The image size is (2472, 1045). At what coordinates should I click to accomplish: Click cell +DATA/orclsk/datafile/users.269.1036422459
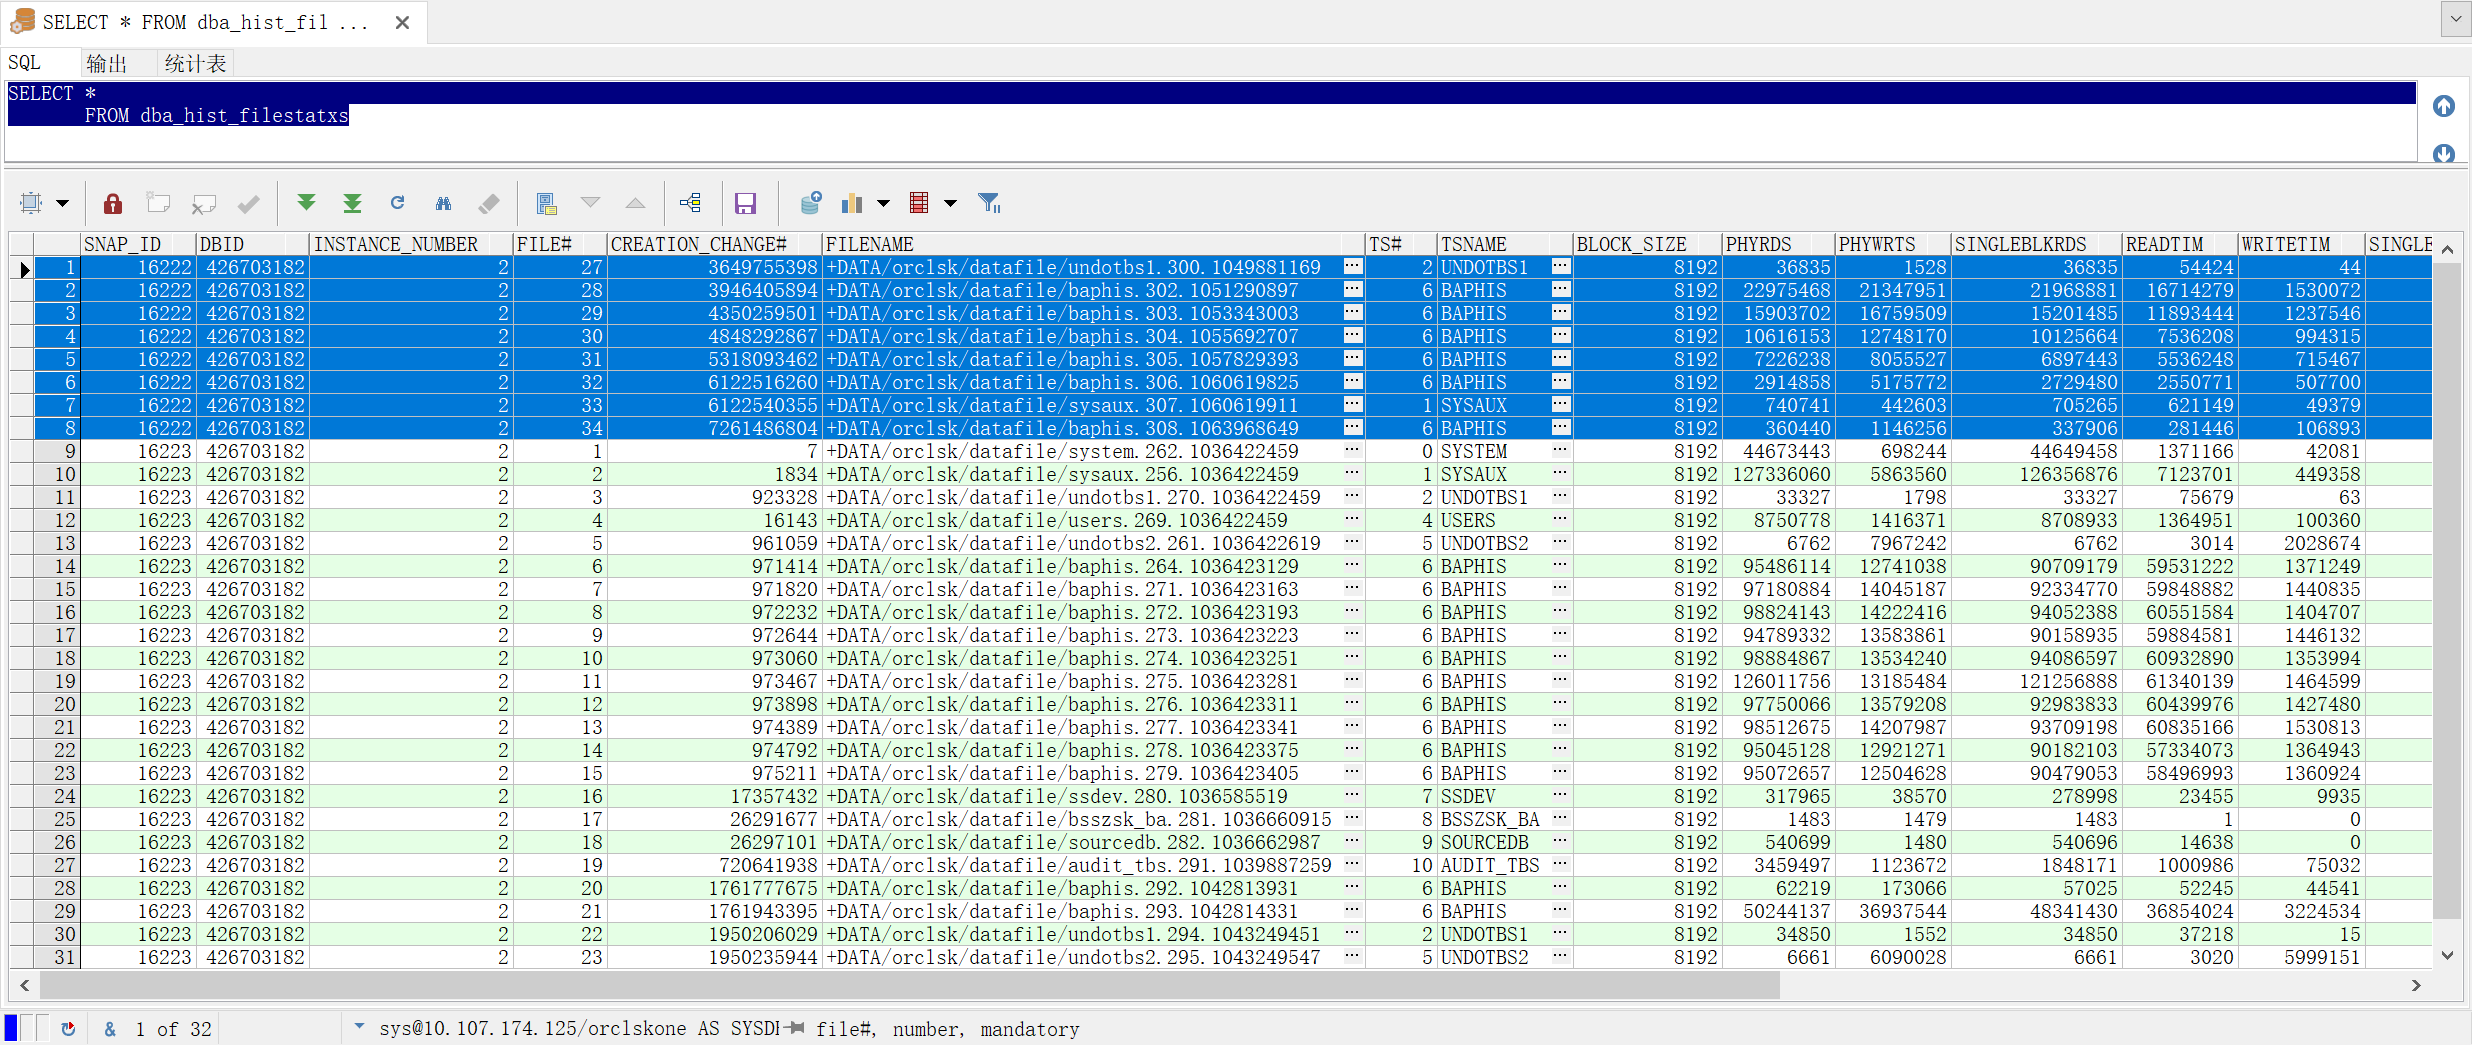[1094, 520]
